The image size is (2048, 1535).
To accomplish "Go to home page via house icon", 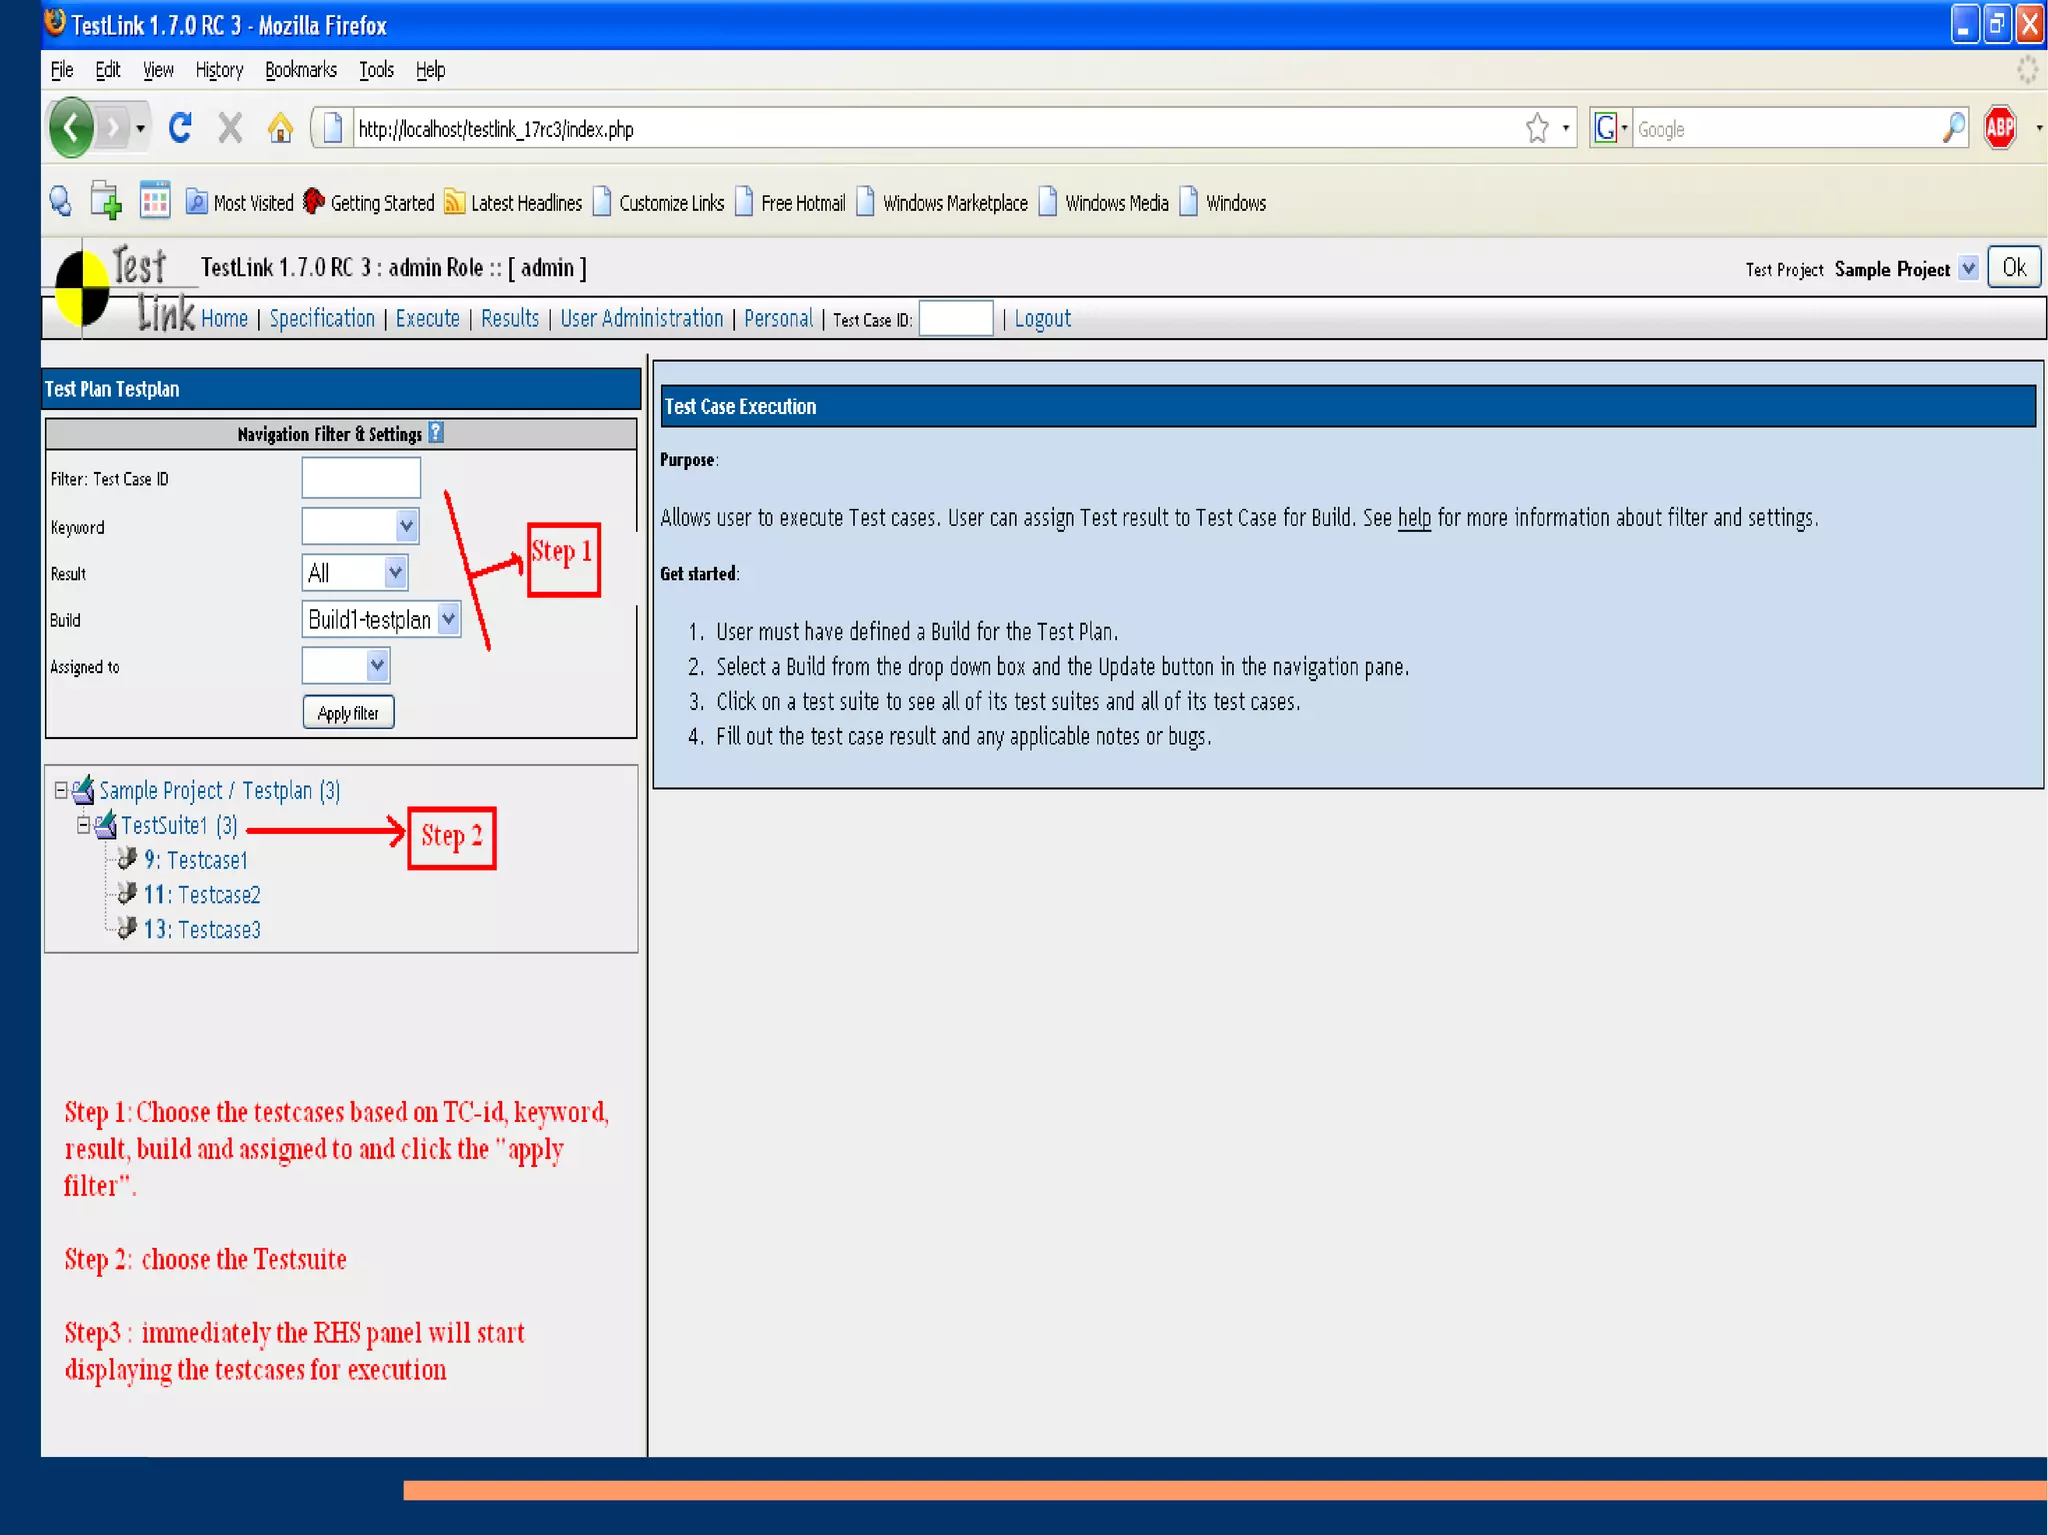I will click(x=280, y=128).
